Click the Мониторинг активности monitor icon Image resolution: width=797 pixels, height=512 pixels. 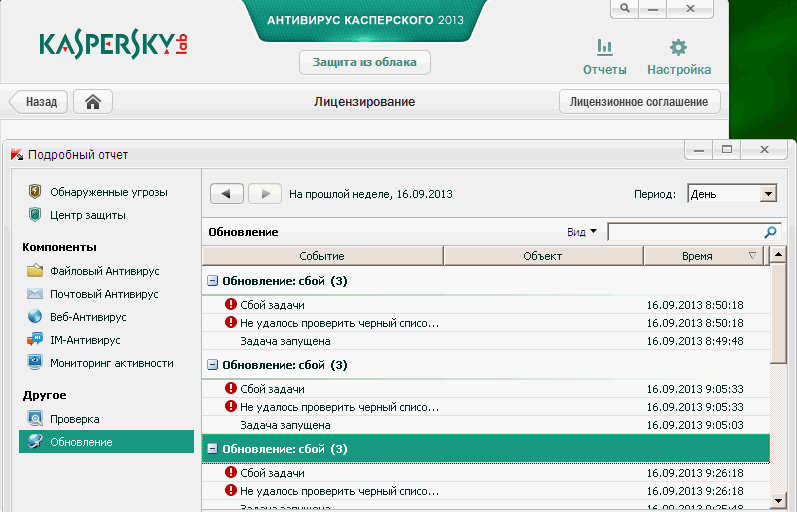click(35, 363)
